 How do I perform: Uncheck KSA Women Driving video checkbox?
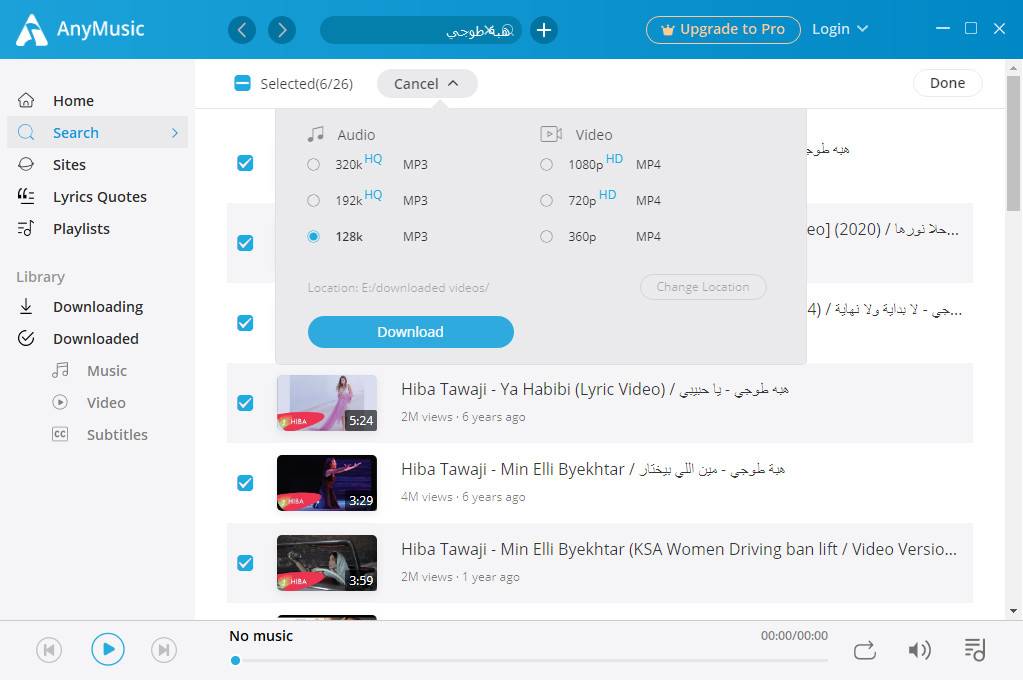[x=245, y=563]
